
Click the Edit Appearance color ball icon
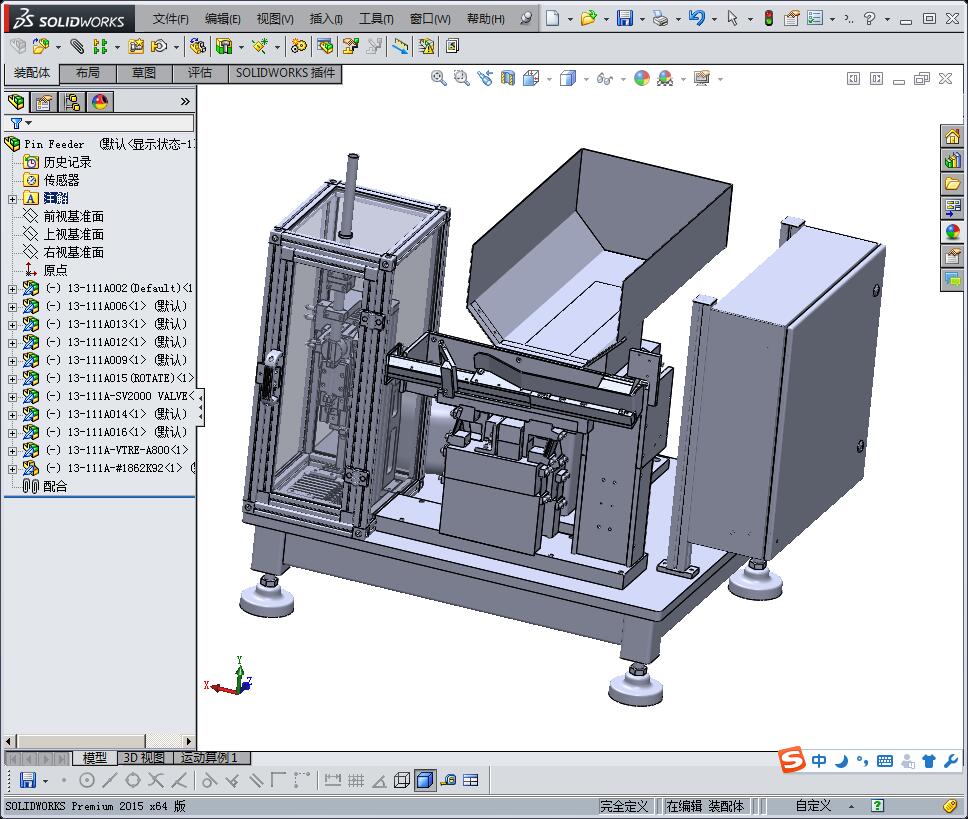(x=642, y=78)
